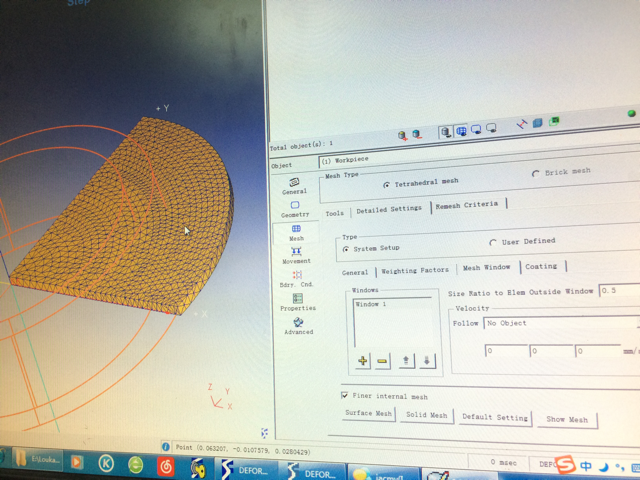Click the red and blue measure icon
The width and height of the screenshot is (640, 480).
click(x=522, y=124)
